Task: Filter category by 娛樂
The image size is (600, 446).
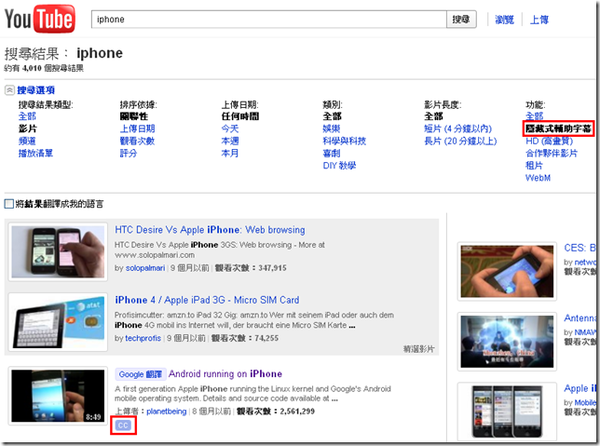Action: click(331, 129)
